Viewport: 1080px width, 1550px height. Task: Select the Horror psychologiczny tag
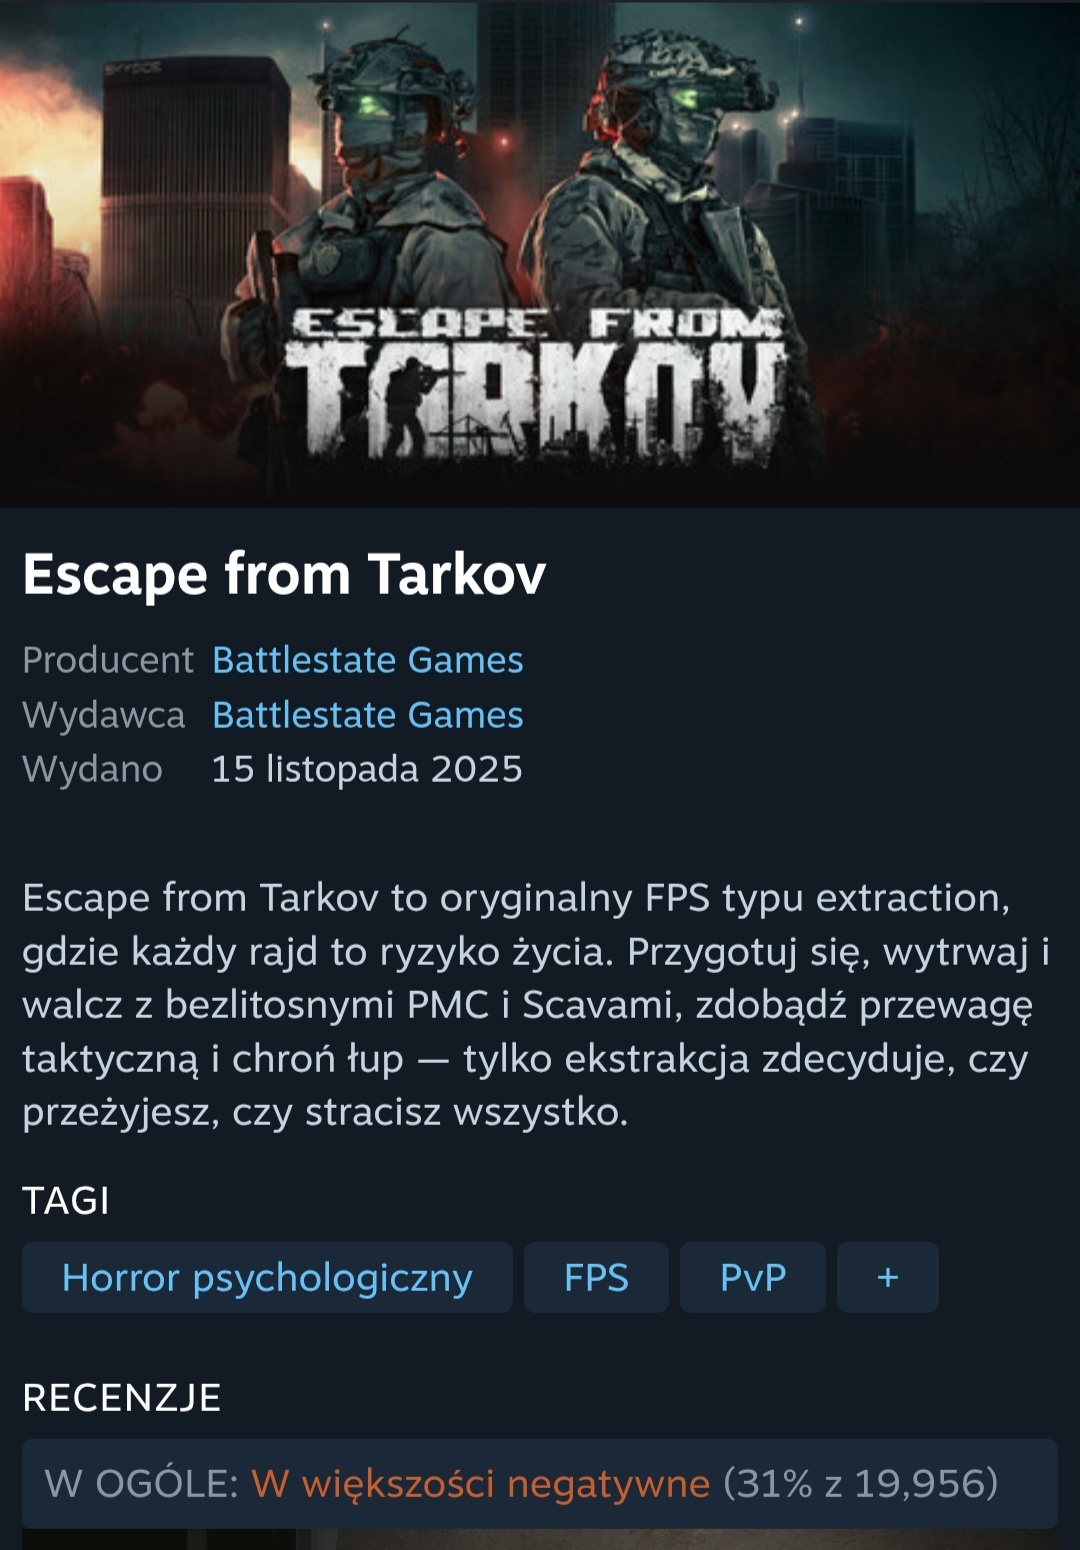[x=267, y=1277]
